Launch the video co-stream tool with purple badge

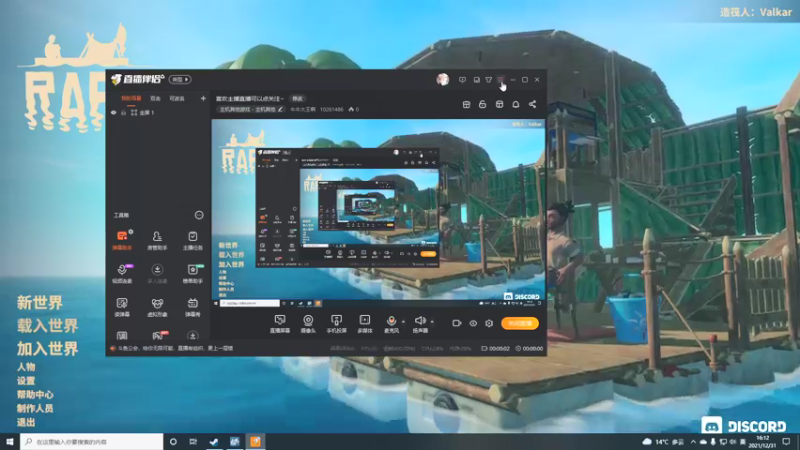point(122,273)
